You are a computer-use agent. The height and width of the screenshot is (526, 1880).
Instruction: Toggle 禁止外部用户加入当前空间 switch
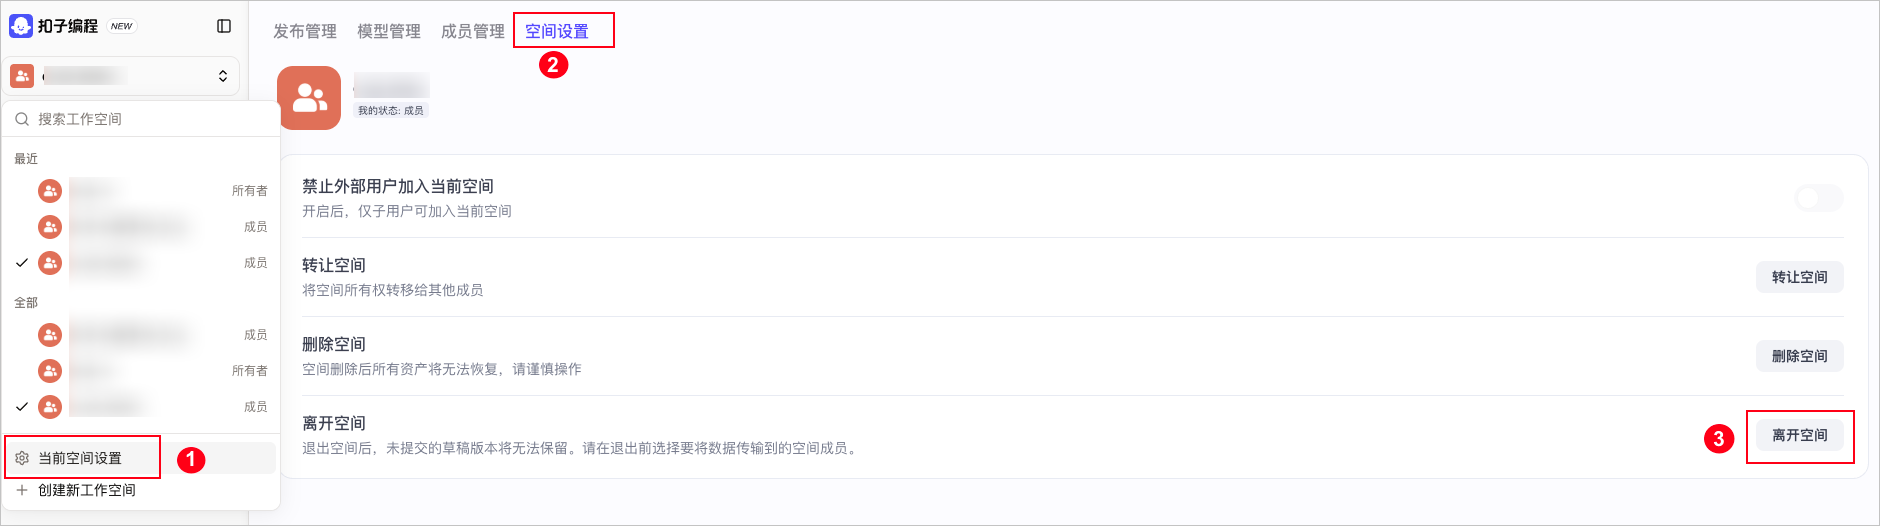[1818, 198]
